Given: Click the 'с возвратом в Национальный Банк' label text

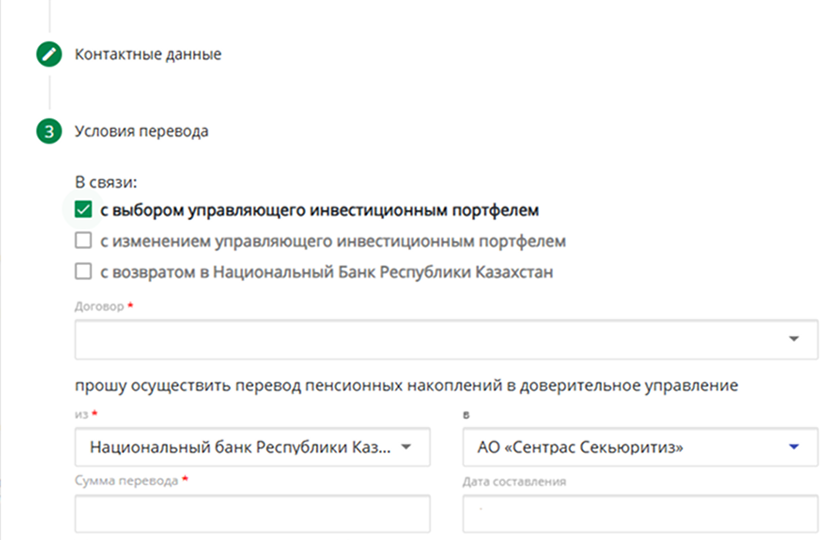Looking at the screenshot, I should click(327, 271).
